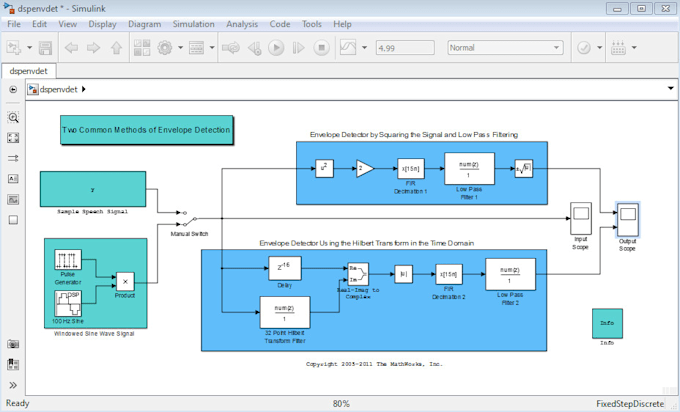Screen dimensions: 680x412
Task: Save the model with the floppy icon
Action: pos(46,48)
